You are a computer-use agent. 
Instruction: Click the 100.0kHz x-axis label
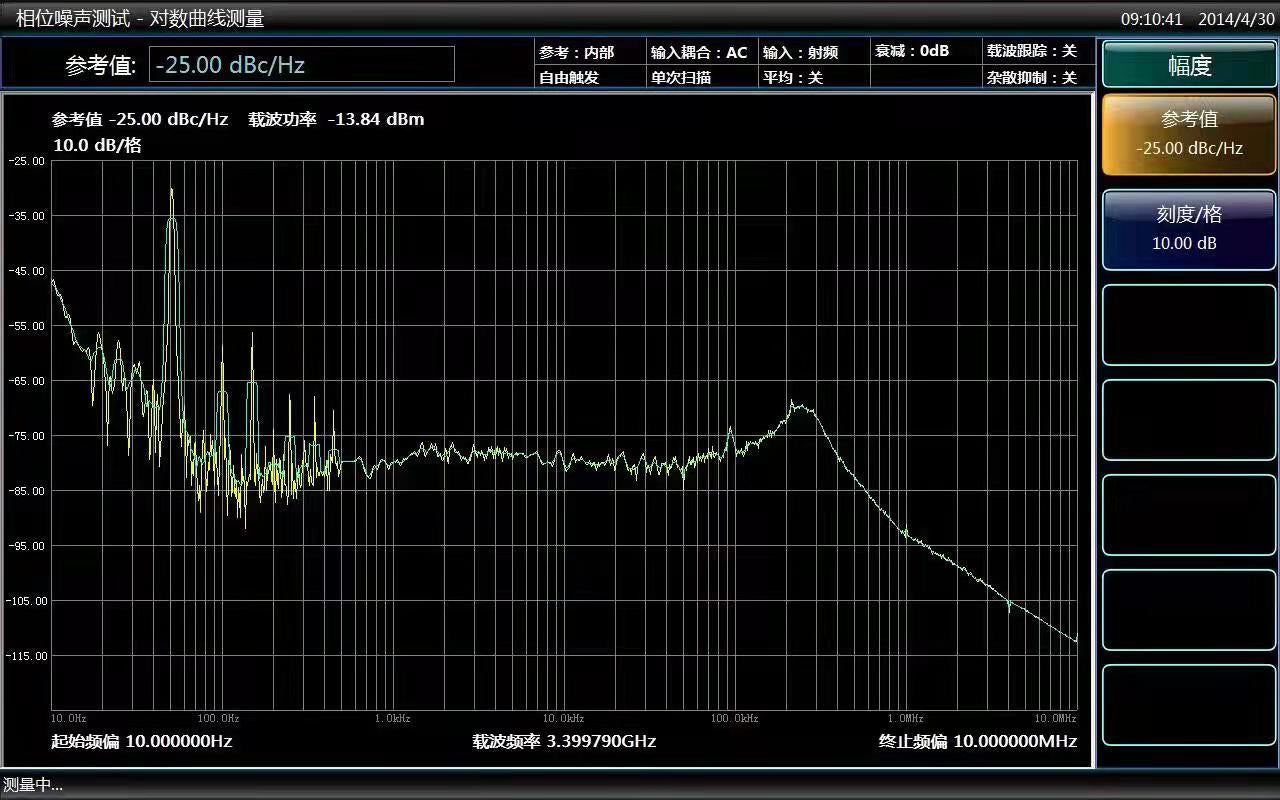pyautogui.click(x=734, y=719)
